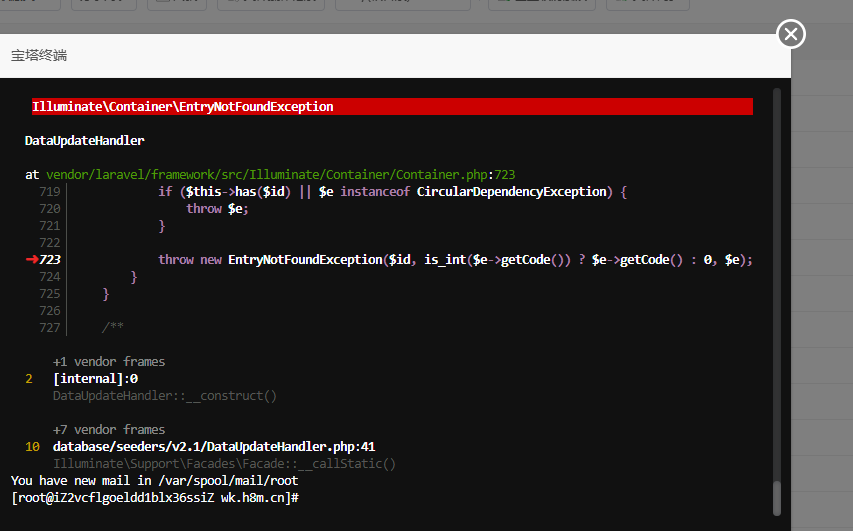
Task: Click the 'You have new mail' message
Action: (154, 481)
